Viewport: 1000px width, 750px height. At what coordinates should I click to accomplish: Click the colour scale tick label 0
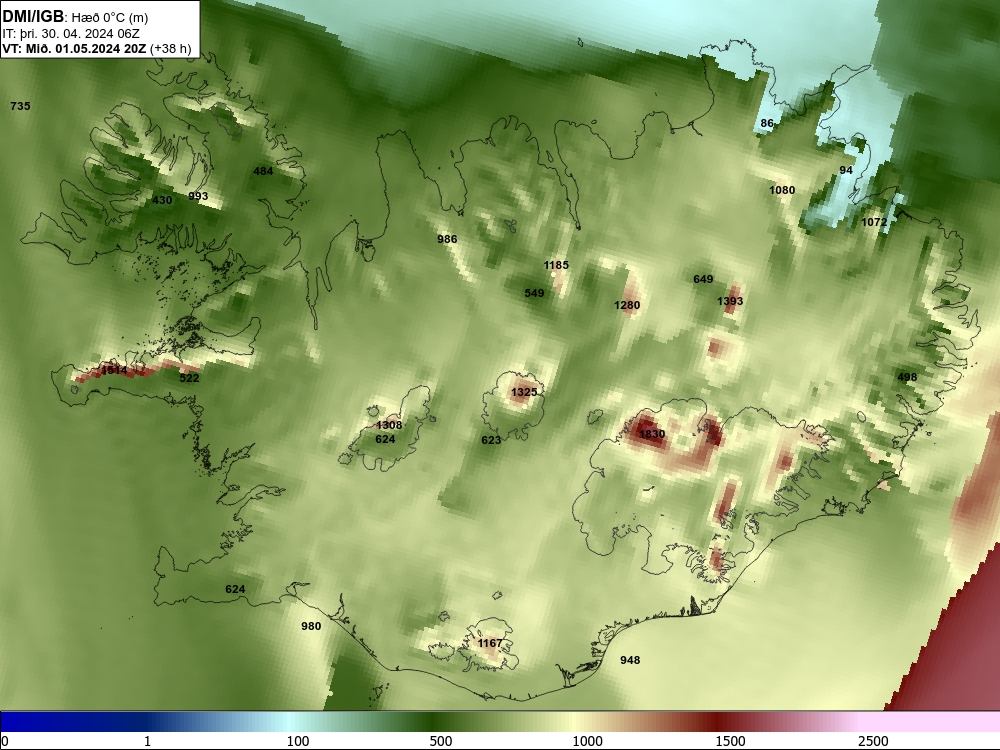pyautogui.click(x=6, y=741)
